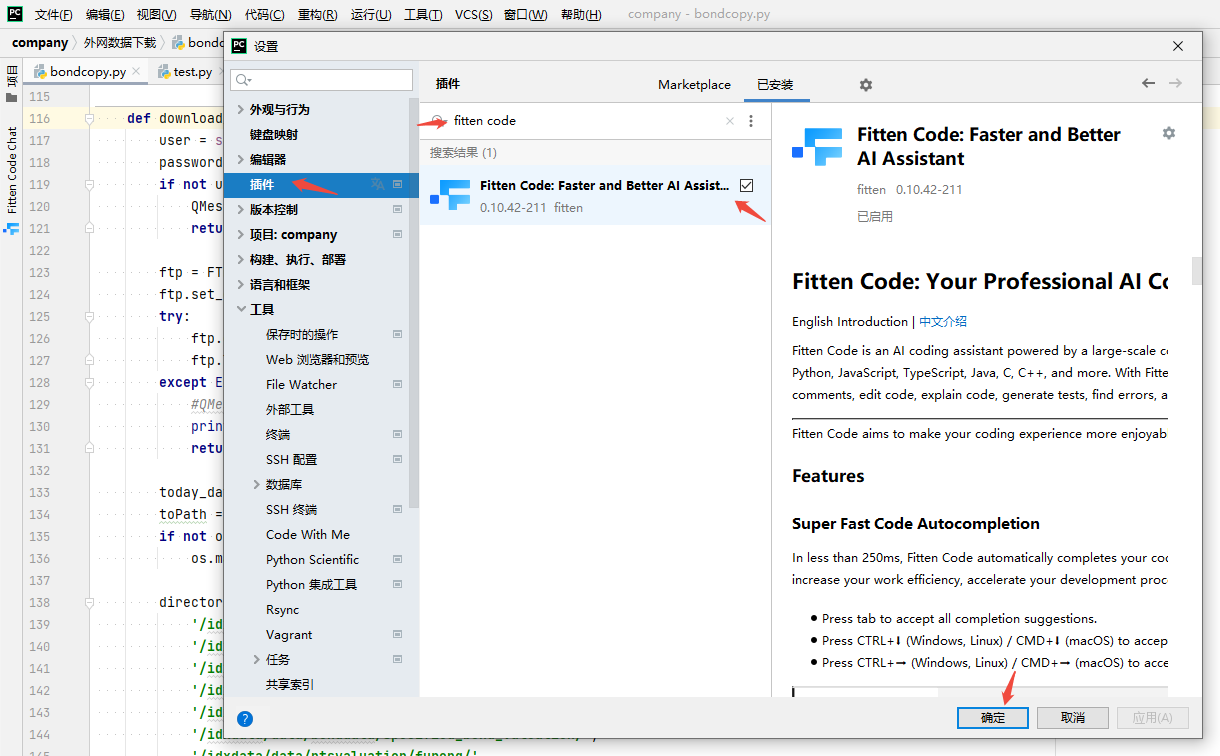1220x756 pixels.
Task: Open the 重构(R) menu
Action: click(x=317, y=15)
